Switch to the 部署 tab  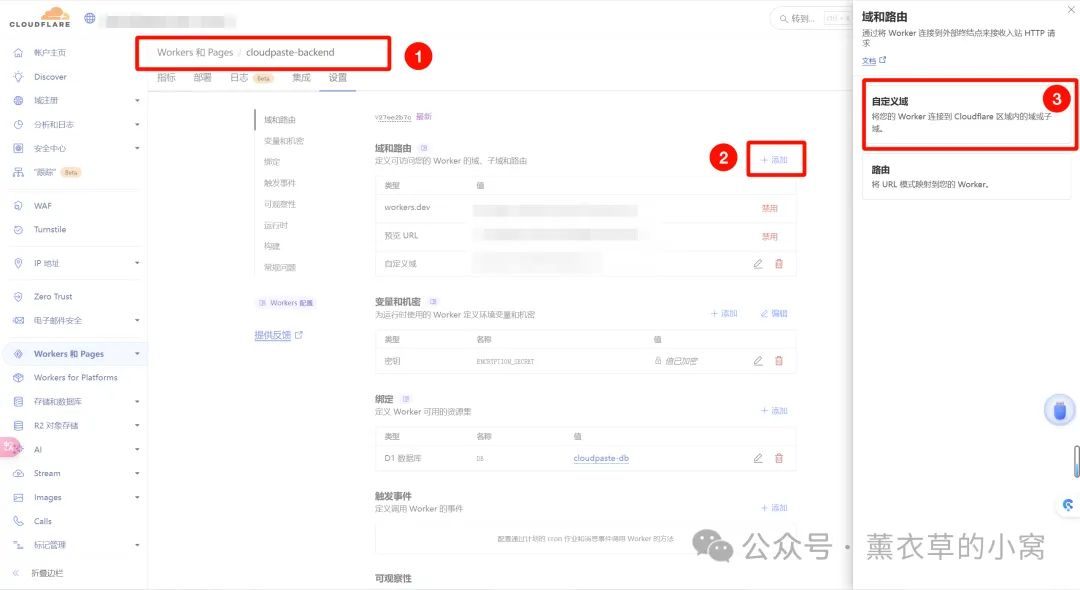pyautogui.click(x=202, y=78)
